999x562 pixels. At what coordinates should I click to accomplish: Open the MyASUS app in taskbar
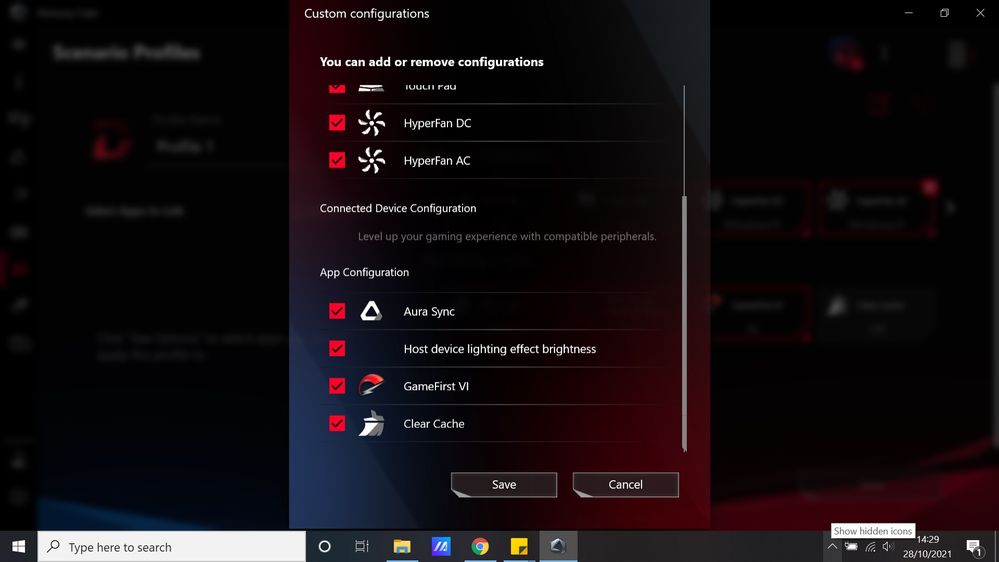441,547
